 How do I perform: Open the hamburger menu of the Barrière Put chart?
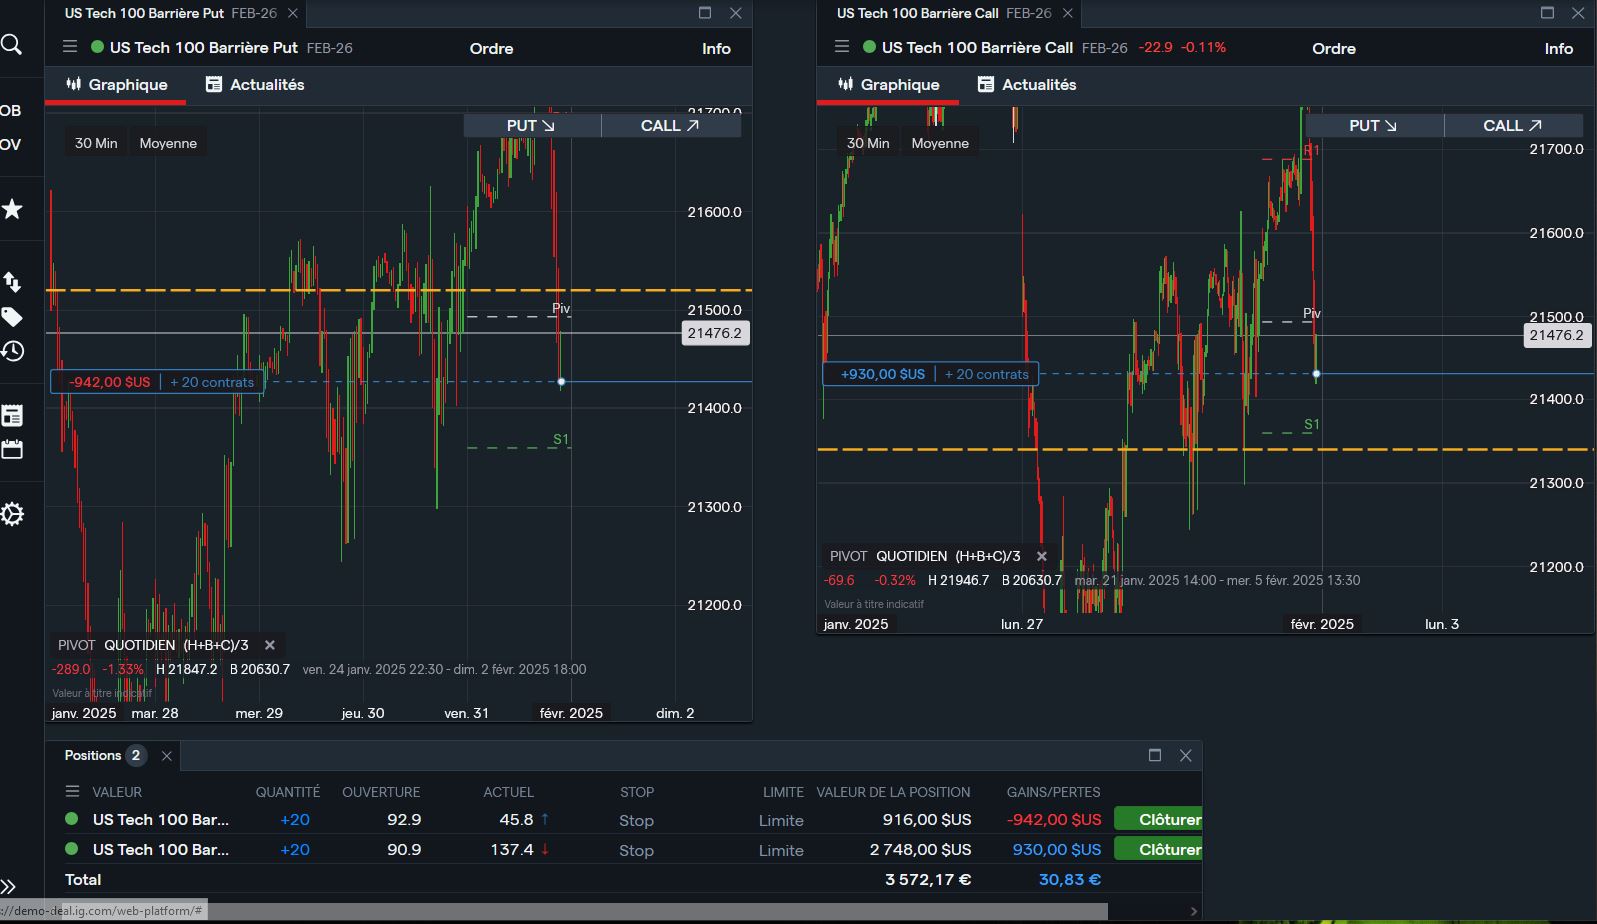pos(69,47)
